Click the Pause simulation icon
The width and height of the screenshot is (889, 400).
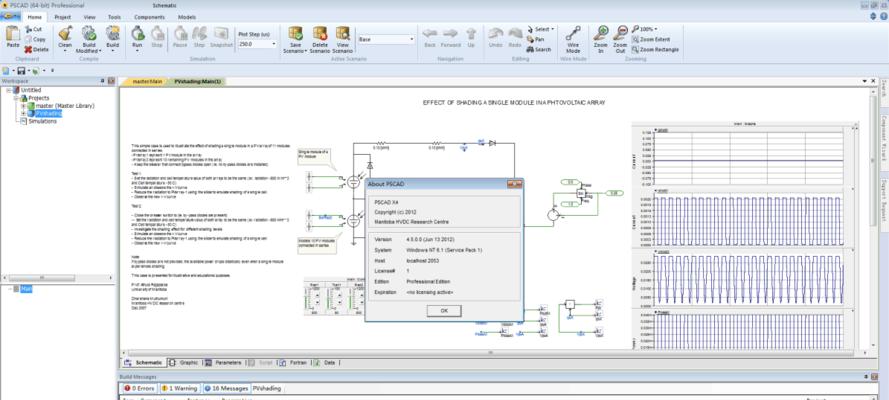click(x=180, y=33)
